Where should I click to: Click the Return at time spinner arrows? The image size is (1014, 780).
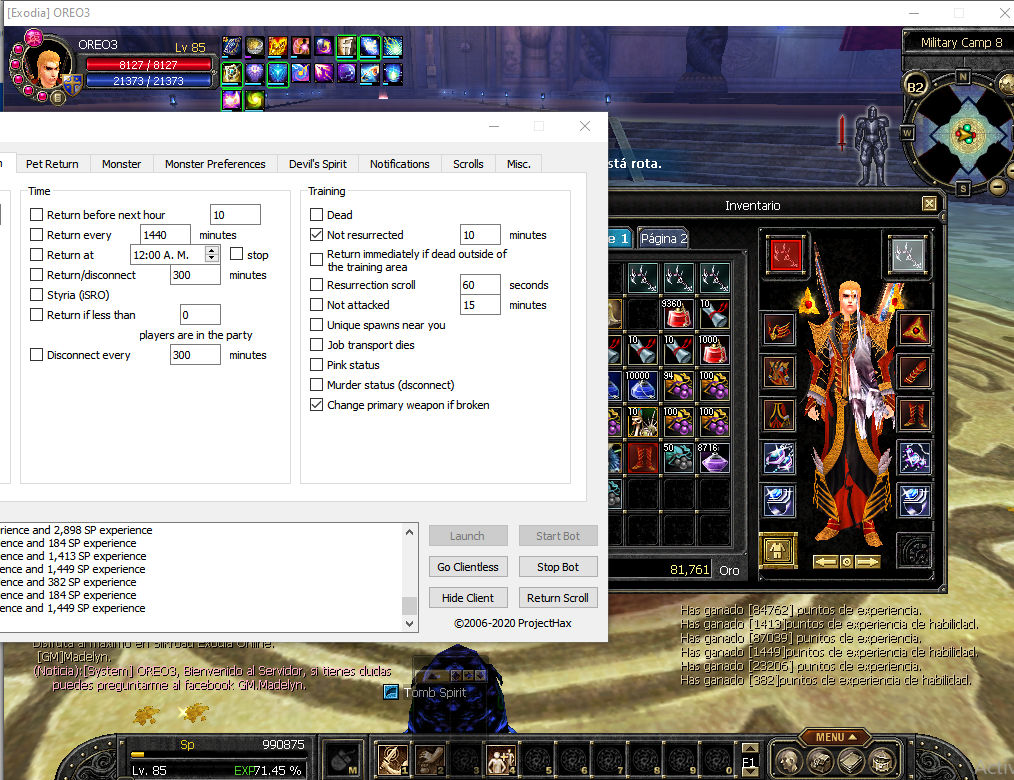(x=212, y=255)
